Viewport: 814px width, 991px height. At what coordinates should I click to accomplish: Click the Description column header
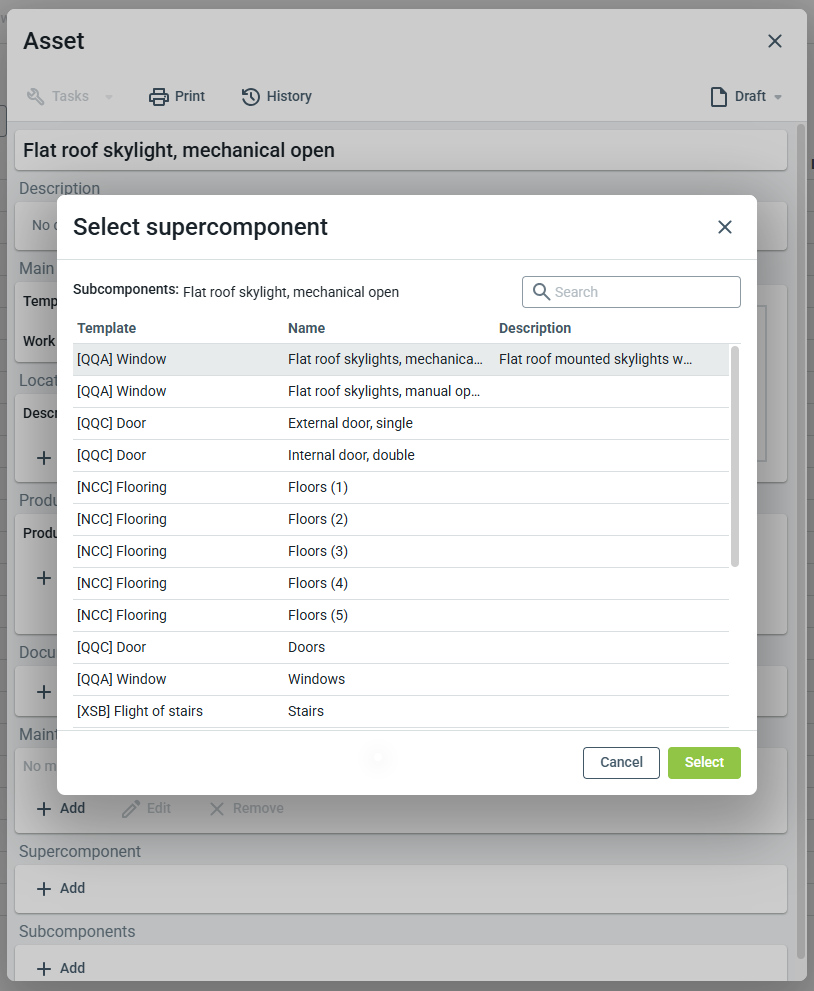point(535,328)
